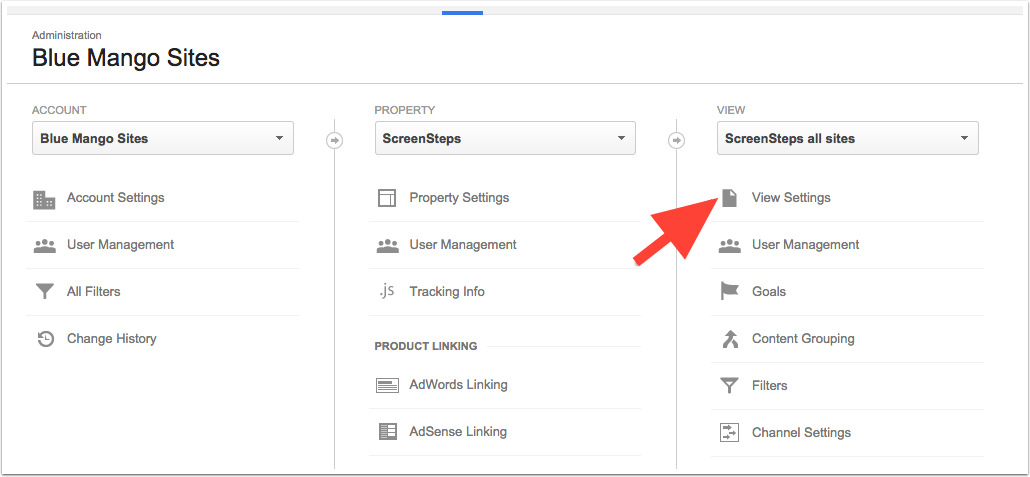Click the Account Settings building icon

[44, 199]
